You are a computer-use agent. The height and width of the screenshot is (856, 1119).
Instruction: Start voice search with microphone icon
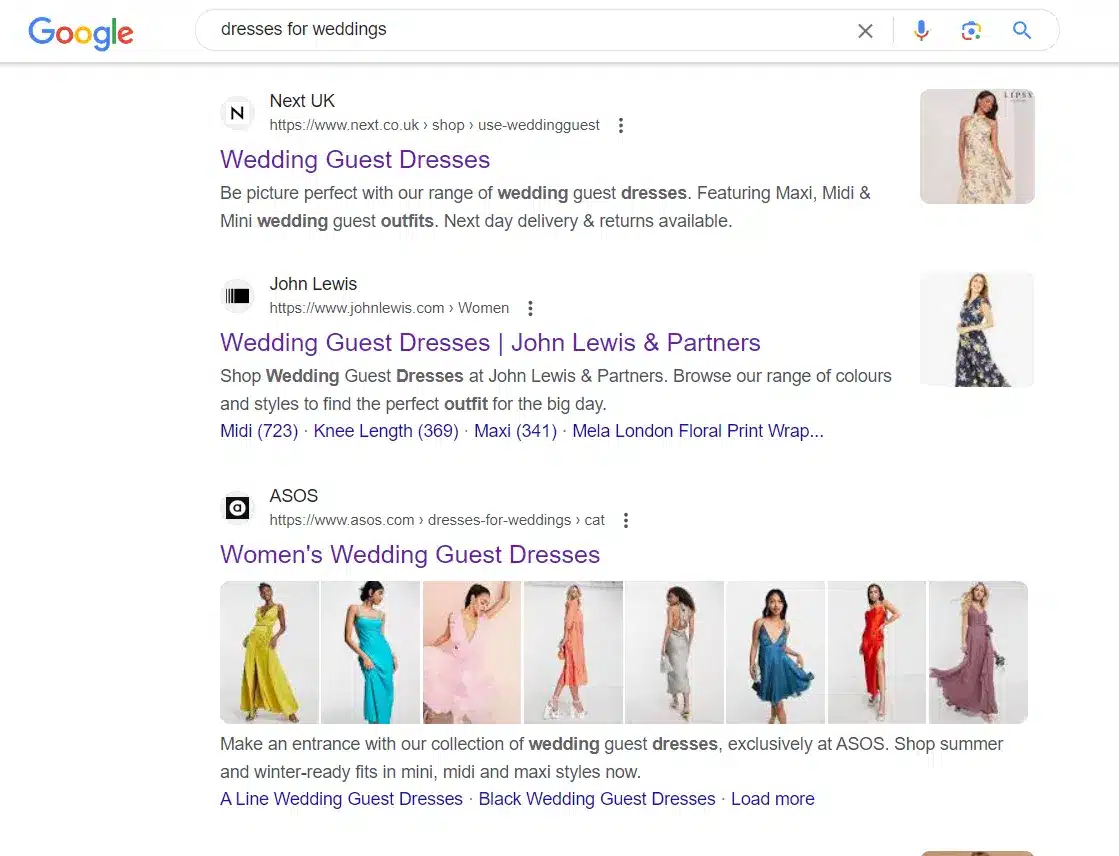[921, 30]
